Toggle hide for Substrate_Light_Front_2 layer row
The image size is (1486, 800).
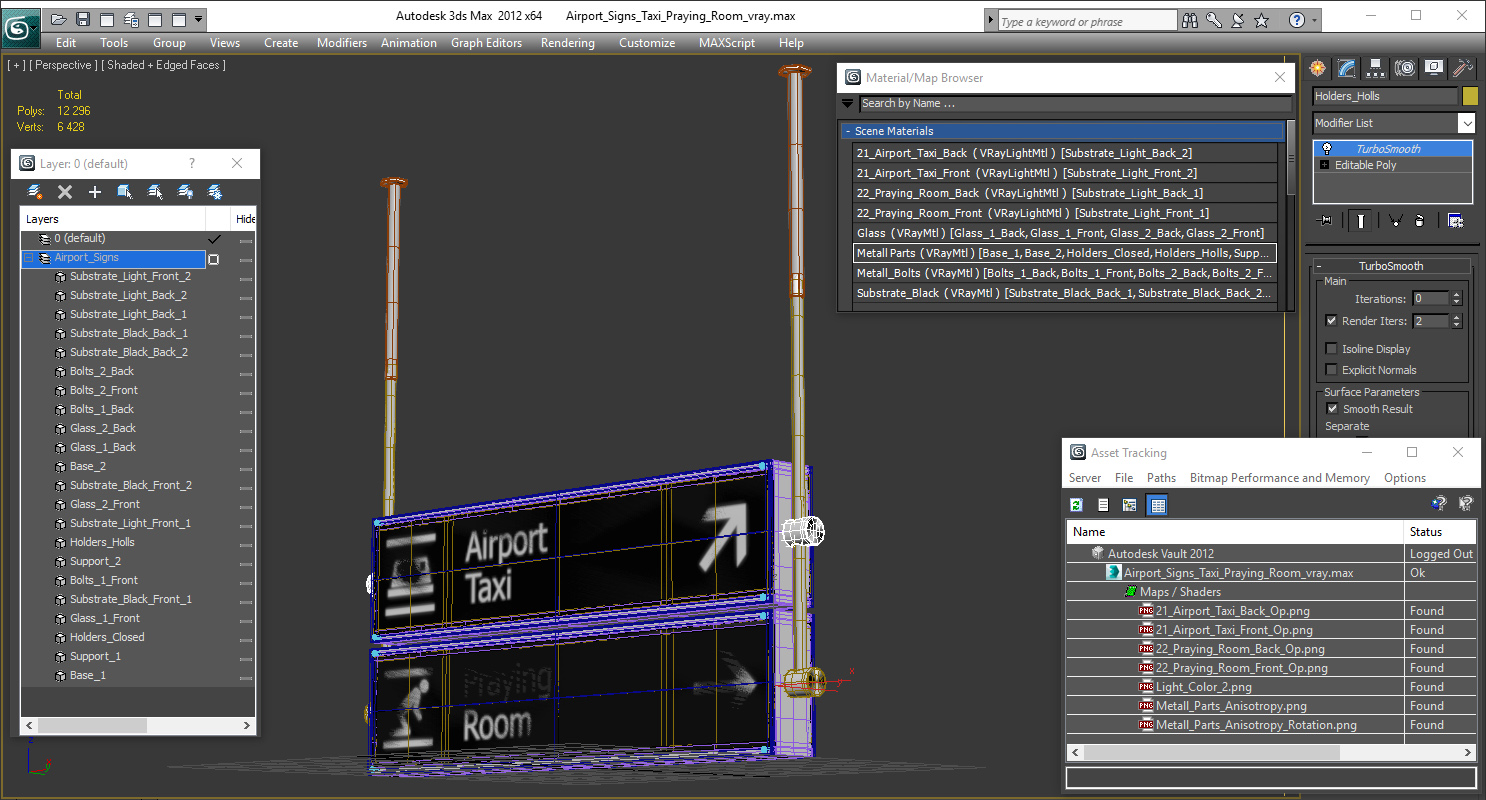pos(246,277)
